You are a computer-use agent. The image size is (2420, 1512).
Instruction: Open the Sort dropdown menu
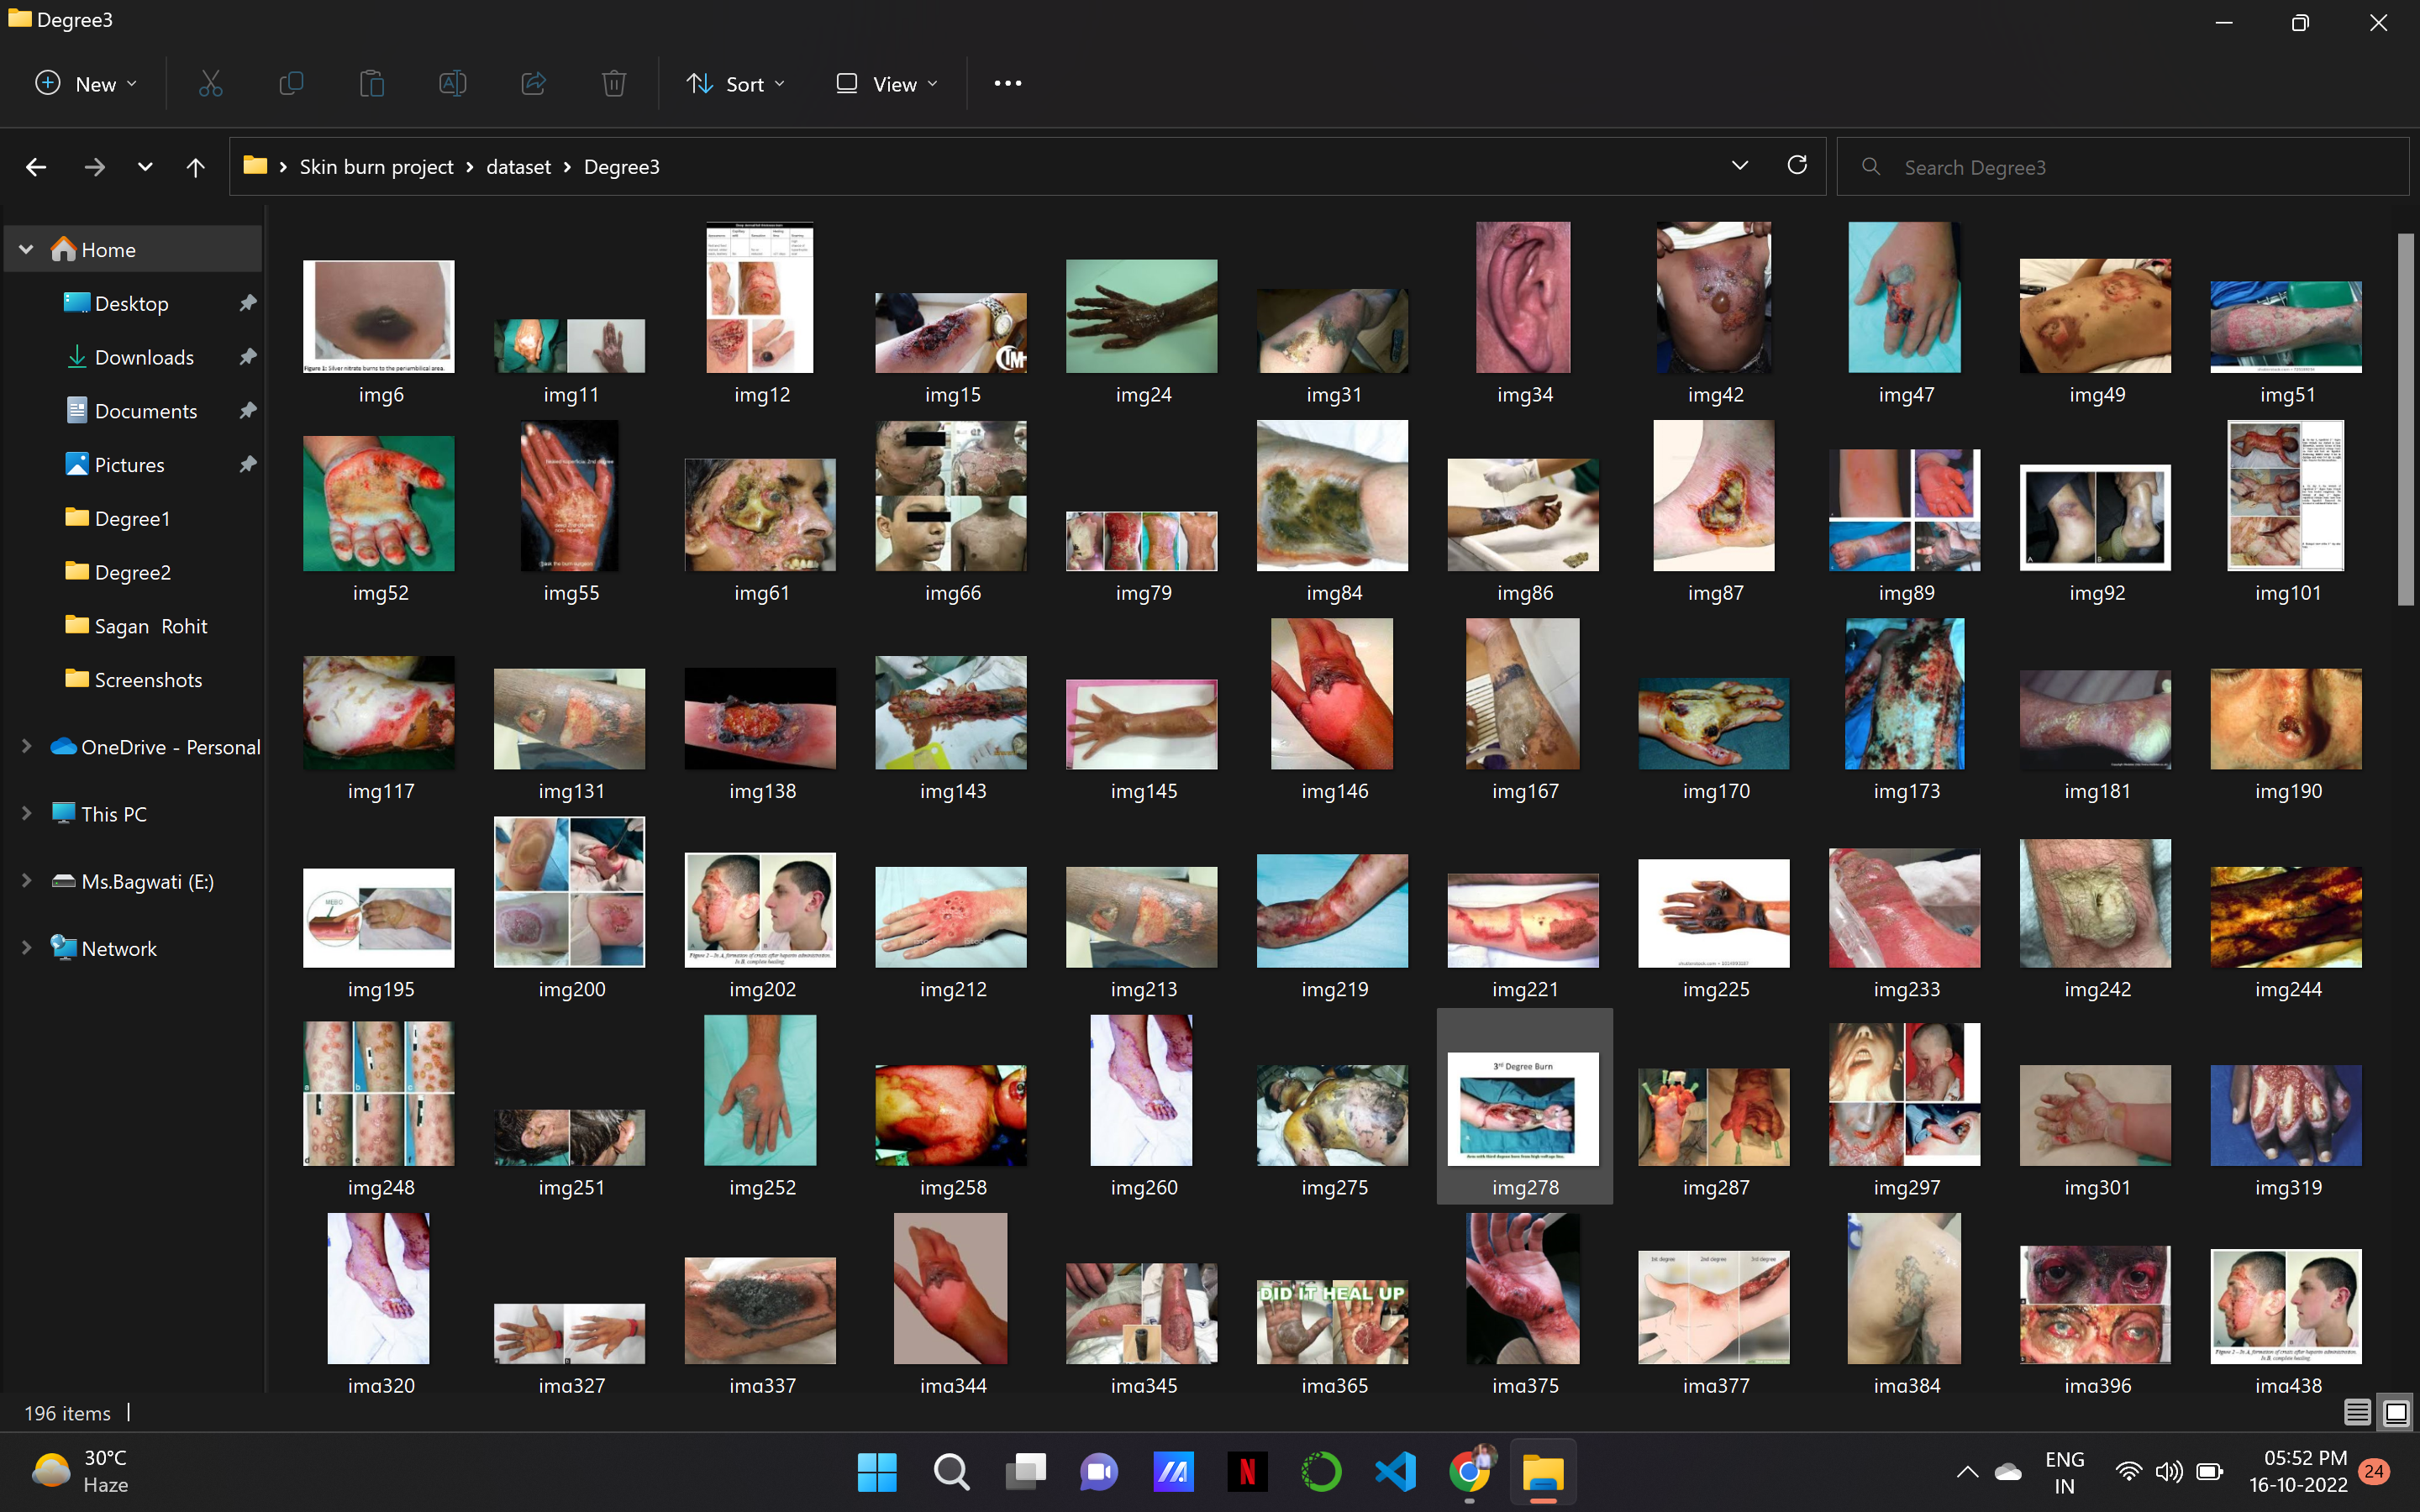click(736, 84)
